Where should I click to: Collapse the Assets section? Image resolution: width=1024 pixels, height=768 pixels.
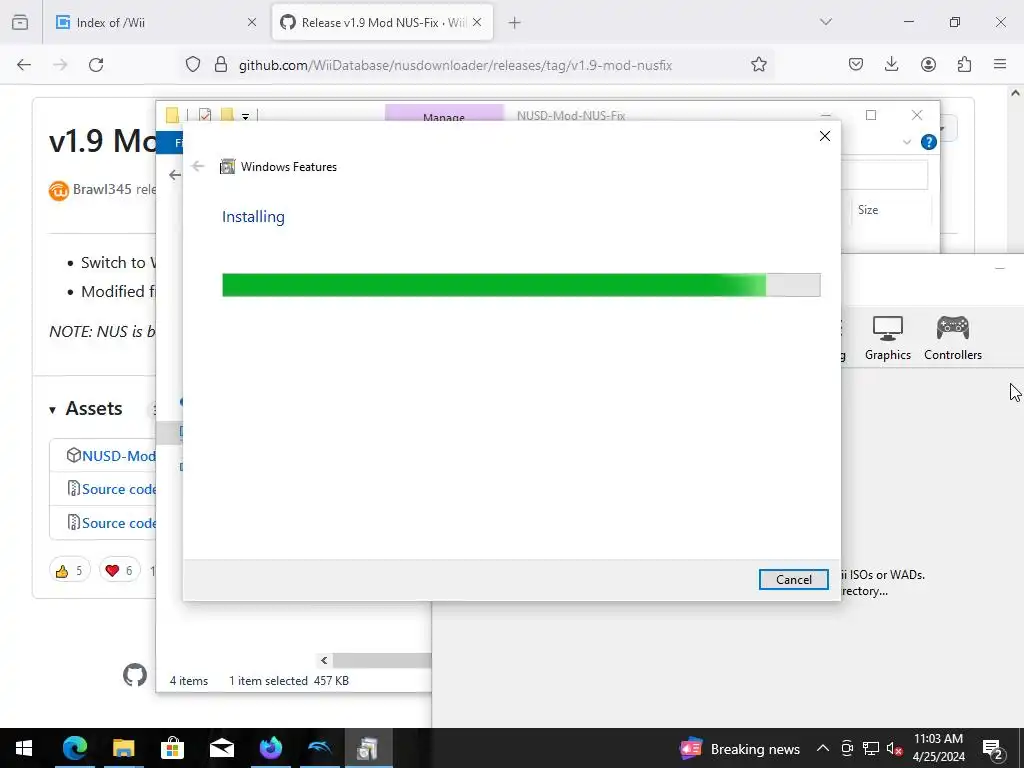click(86, 409)
